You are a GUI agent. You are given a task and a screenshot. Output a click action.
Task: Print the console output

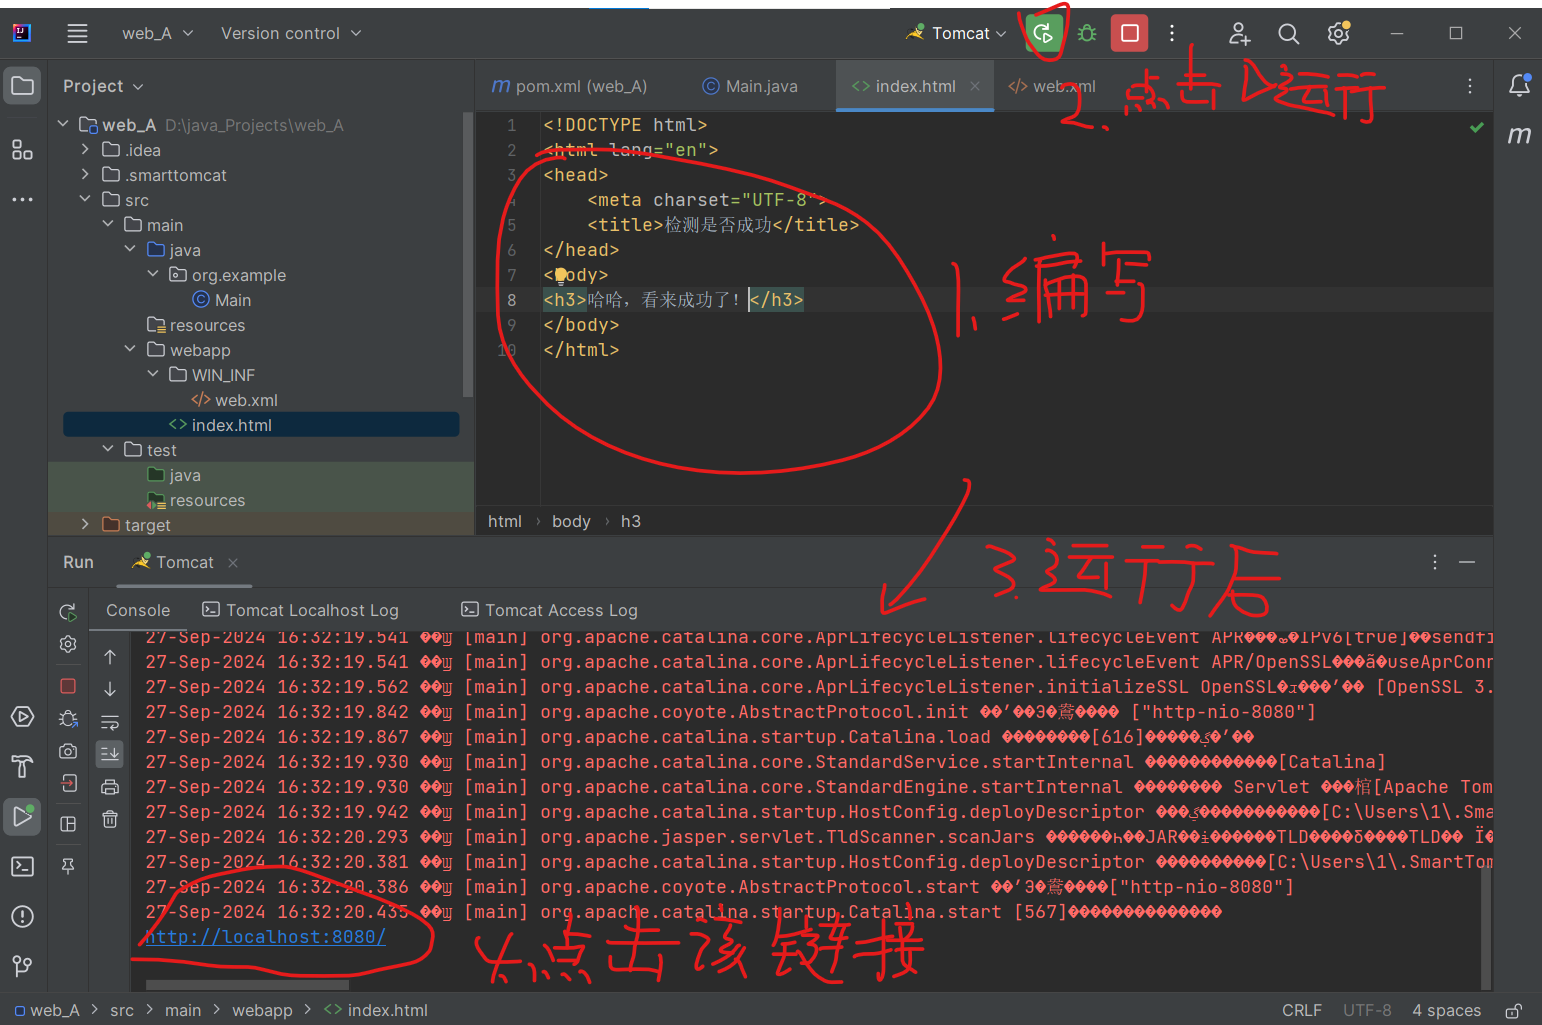pos(110,787)
